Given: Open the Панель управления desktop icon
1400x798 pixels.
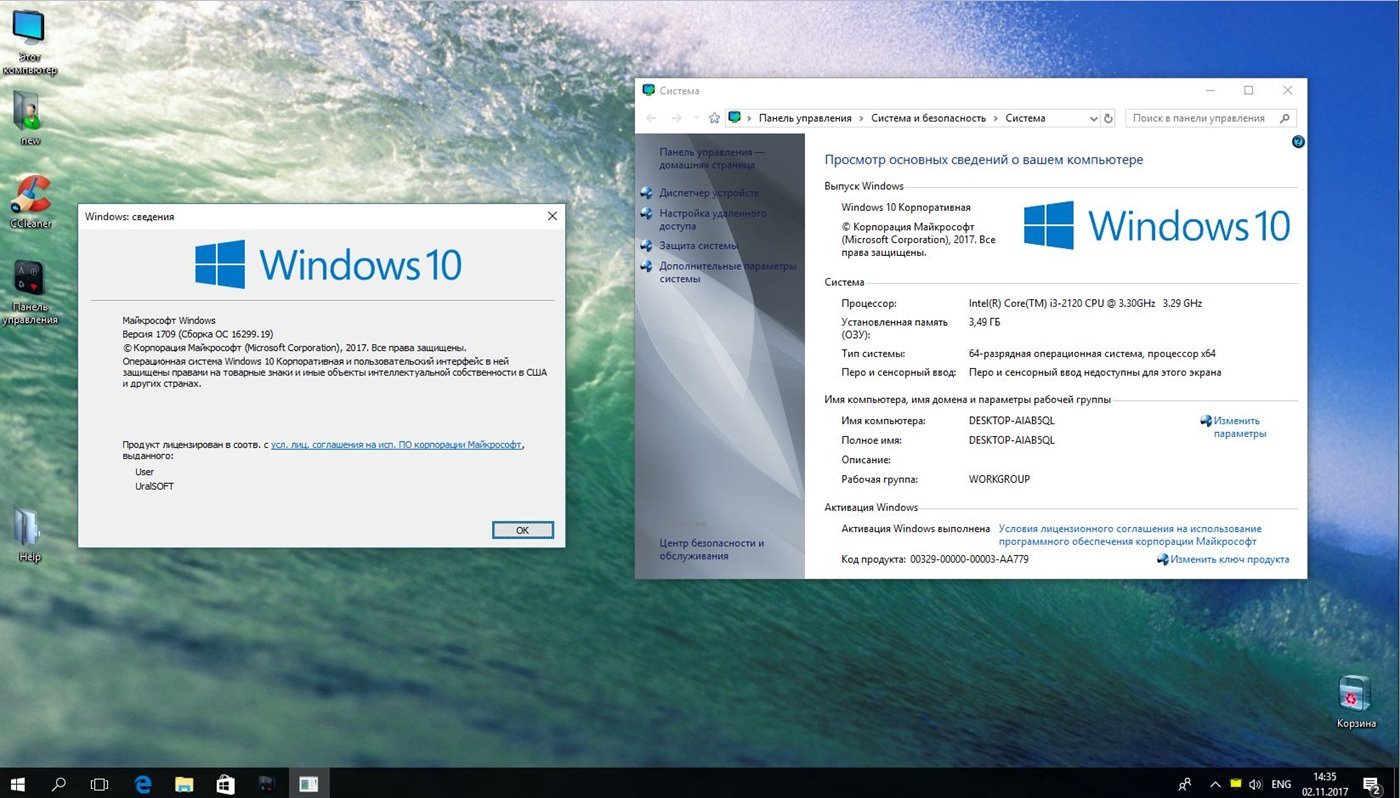Looking at the screenshot, I should [x=30, y=292].
